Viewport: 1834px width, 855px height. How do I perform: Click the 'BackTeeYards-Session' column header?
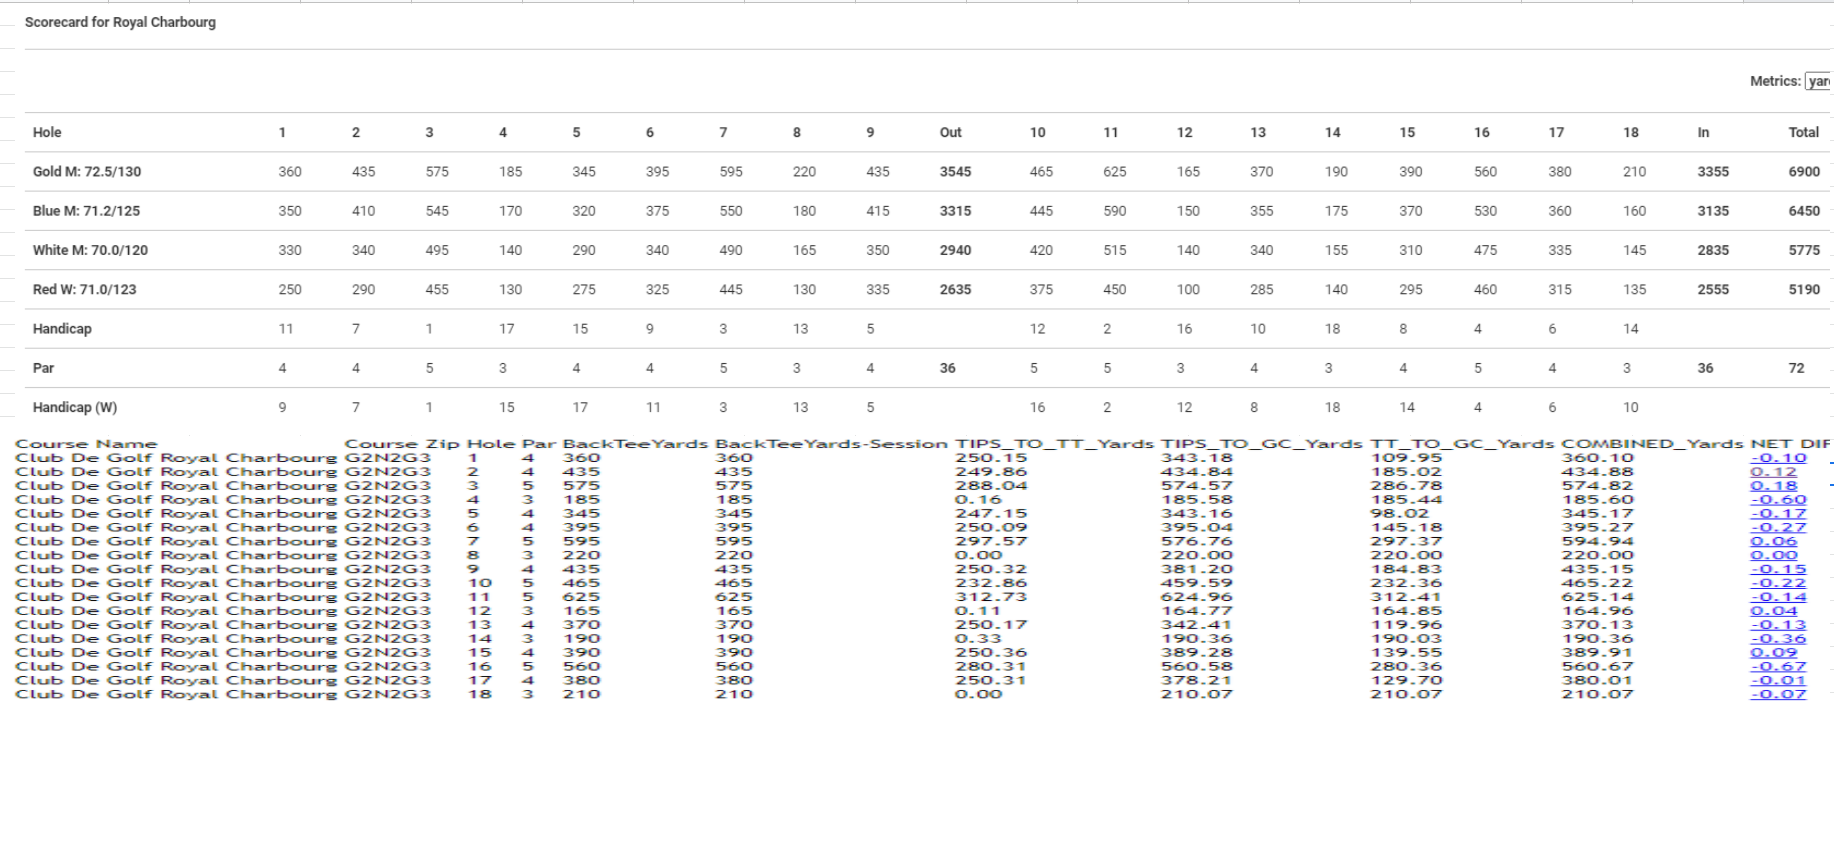click(831, 444)
